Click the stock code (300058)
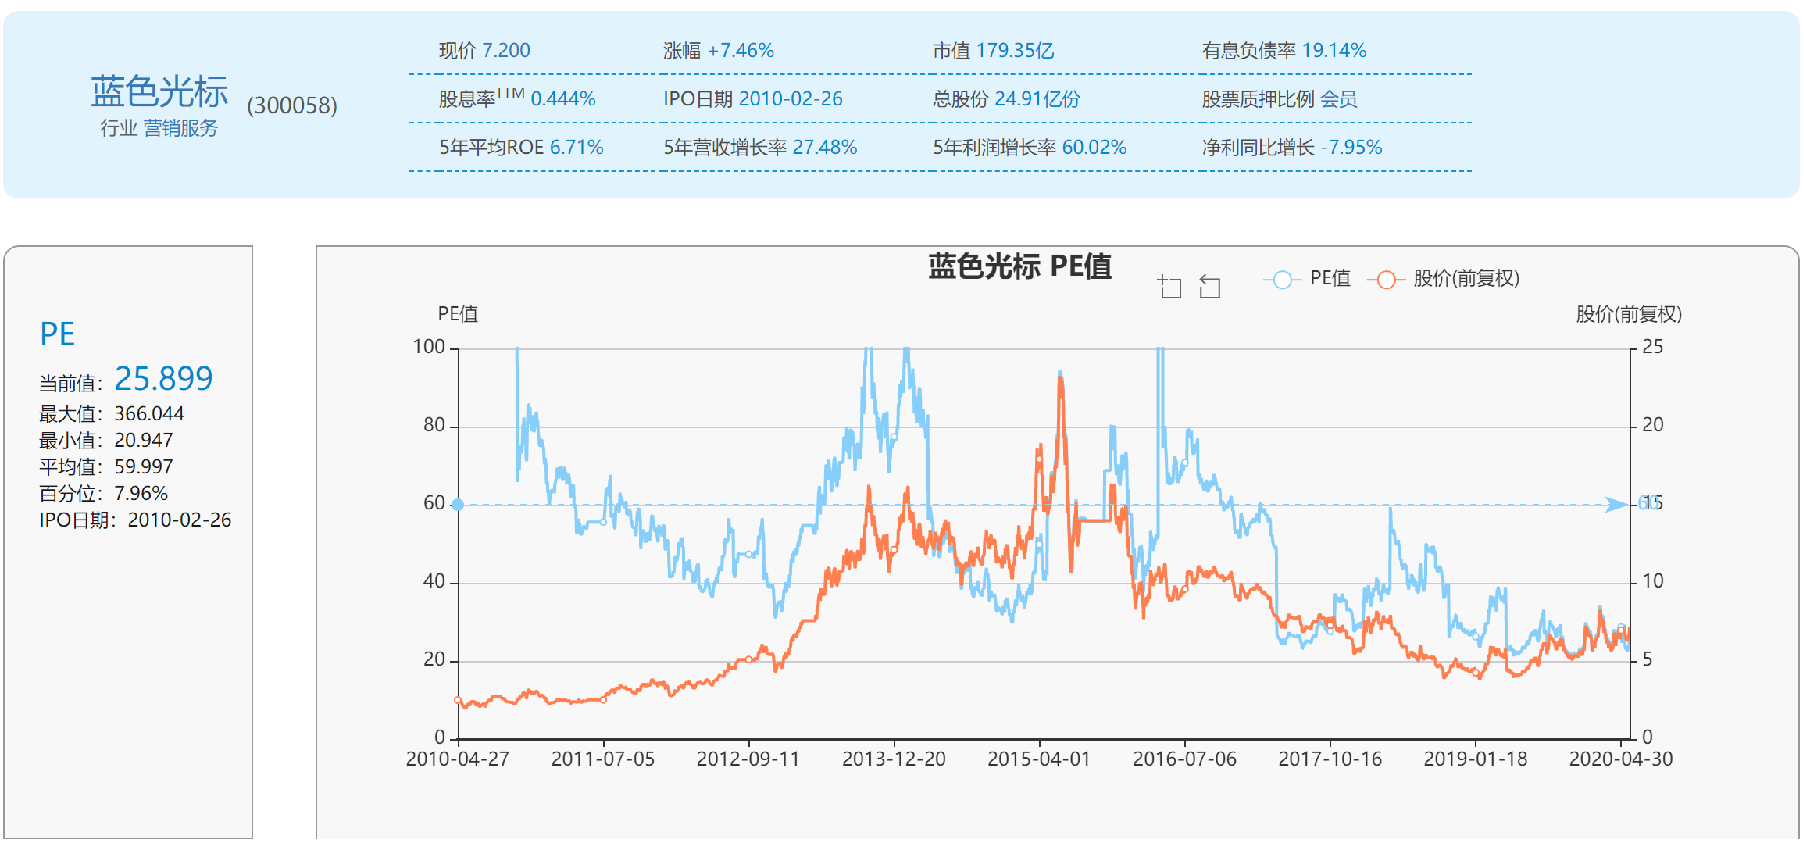Viewport: 1804px width, 844px height. coord(292,106)
